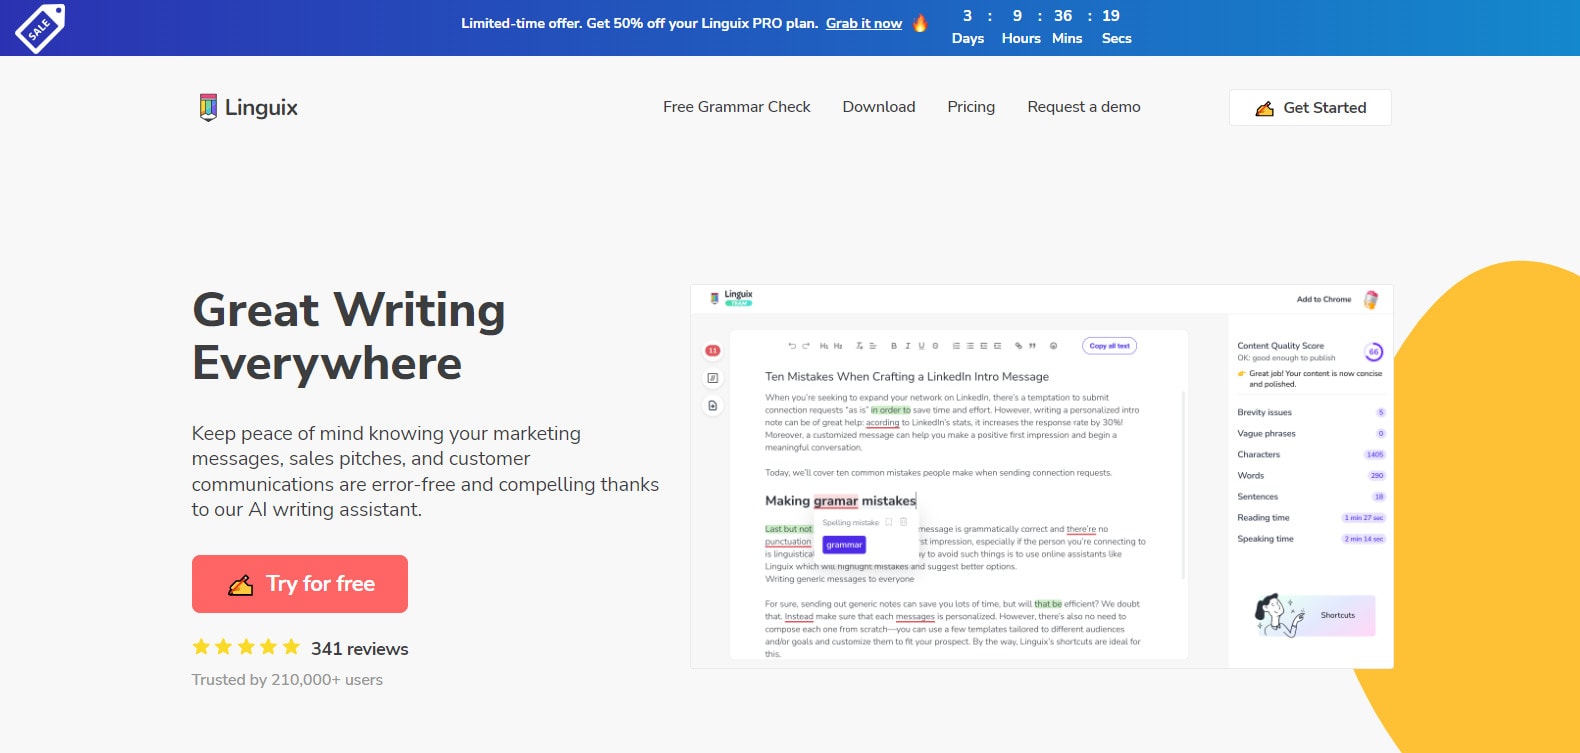This screenshot has height=753, width=1580.
Task: Click the clear formatting icon in editor toolbar
Action: click(x=859, y=346)
